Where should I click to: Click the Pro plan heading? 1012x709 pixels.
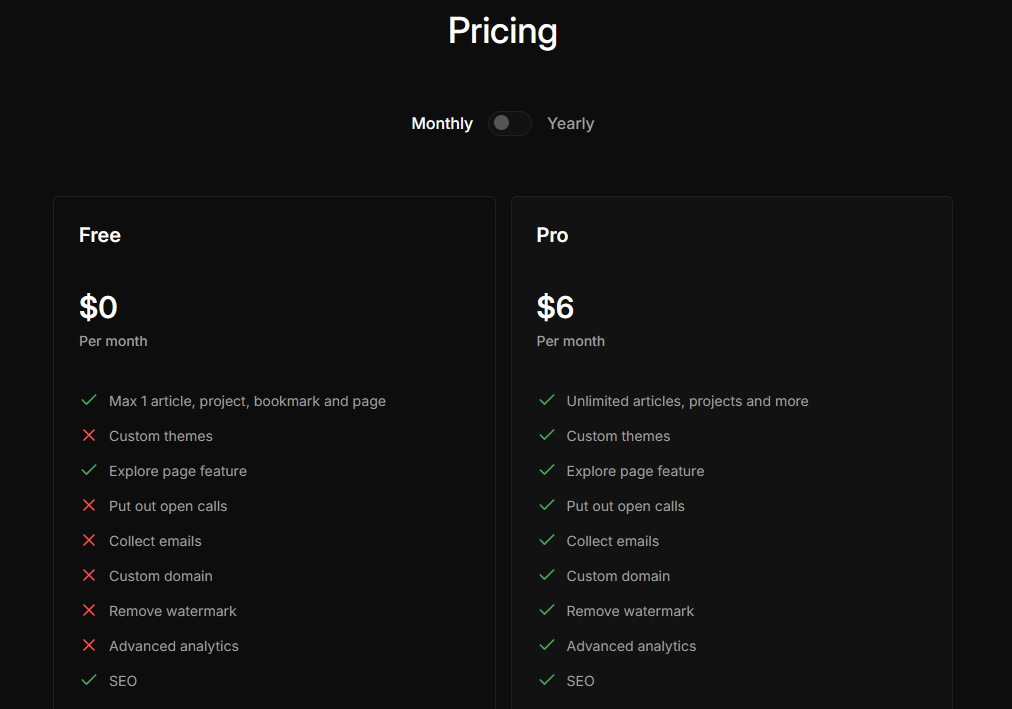(x=552, y=235)
